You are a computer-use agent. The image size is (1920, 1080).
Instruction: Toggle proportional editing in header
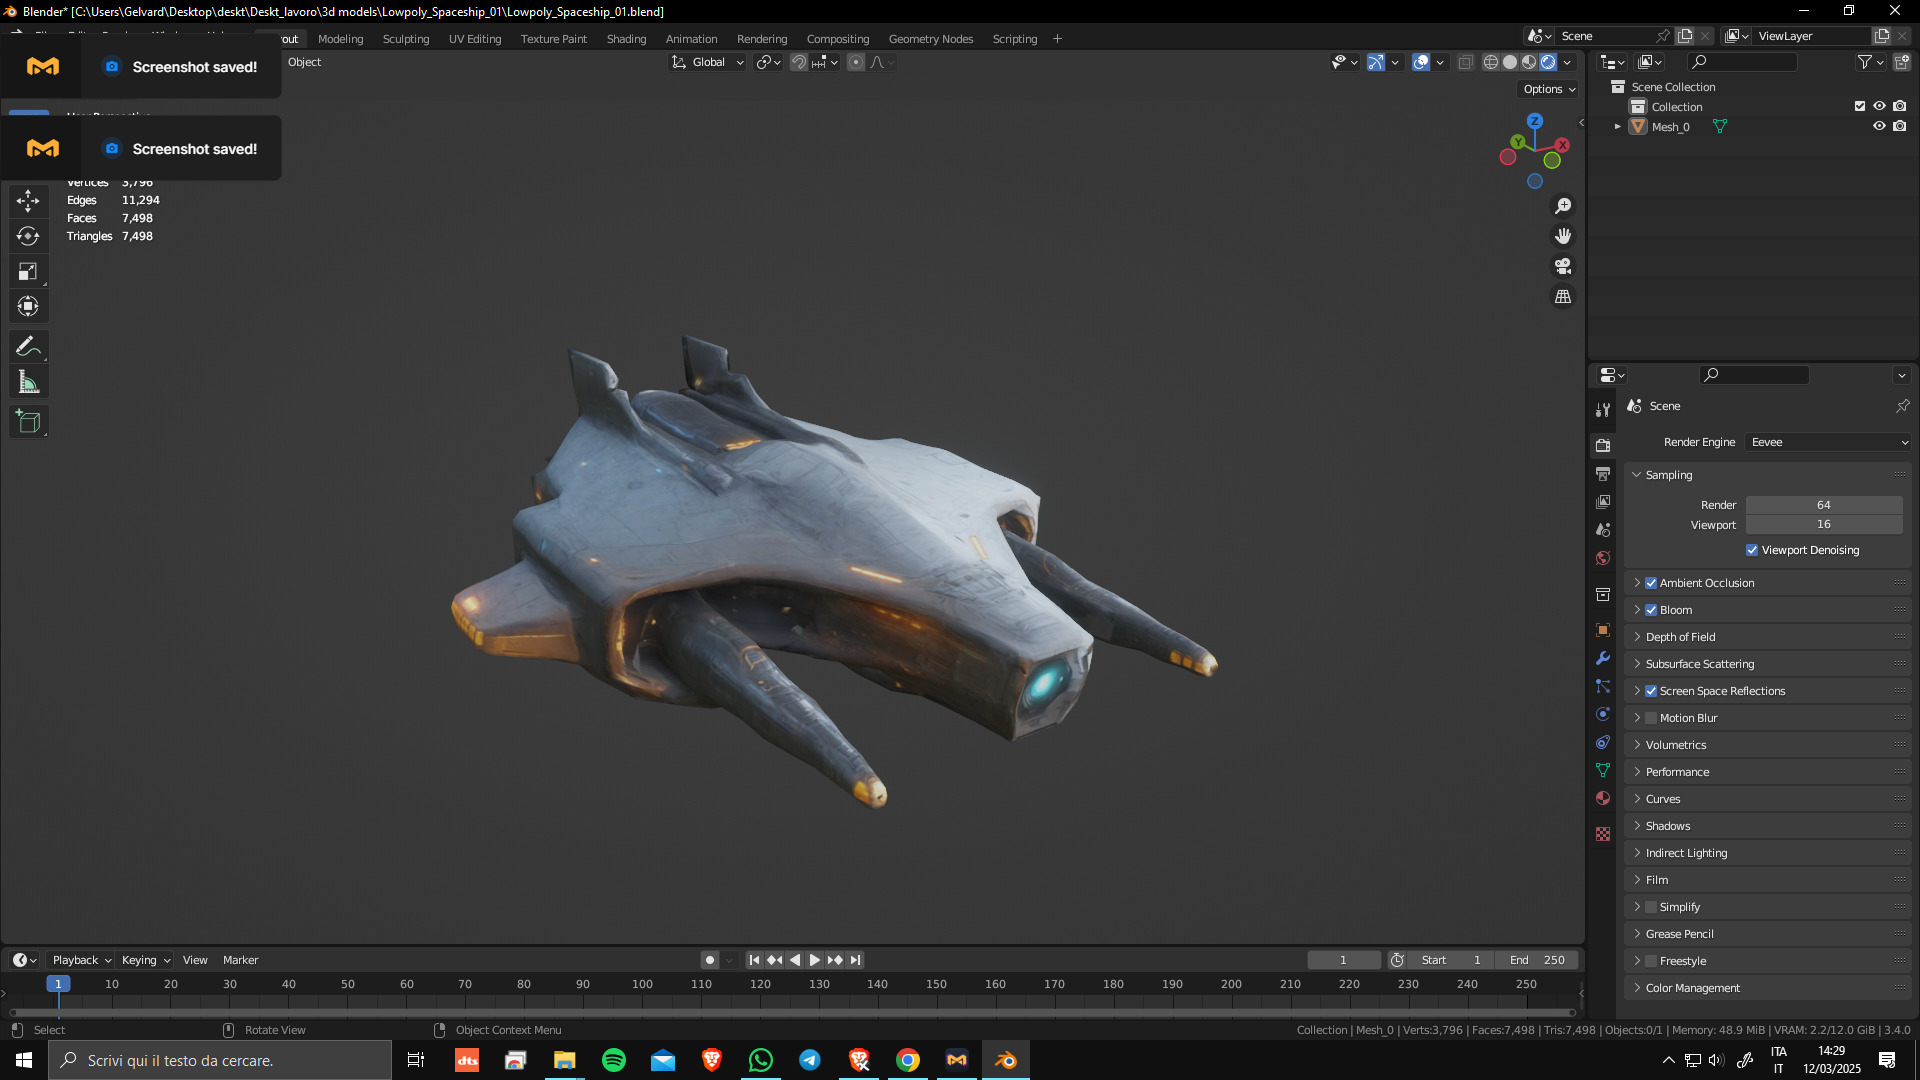[x=856, y=62]
